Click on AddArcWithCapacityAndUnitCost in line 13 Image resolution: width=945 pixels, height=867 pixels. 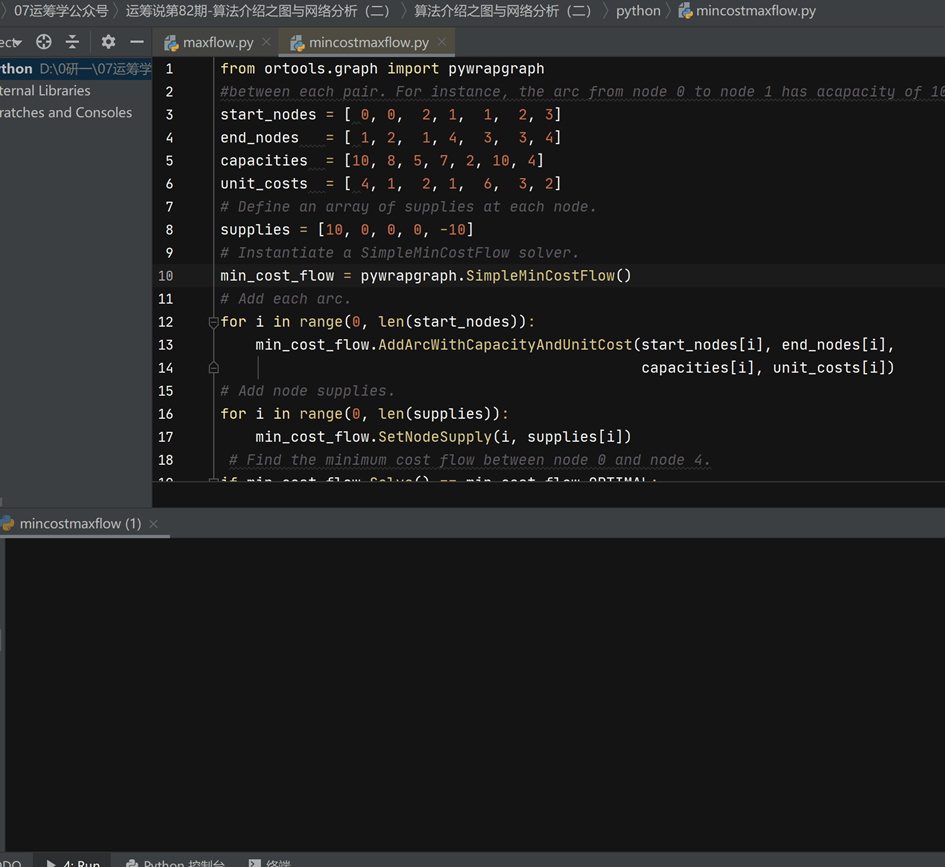tap(505, 345)
